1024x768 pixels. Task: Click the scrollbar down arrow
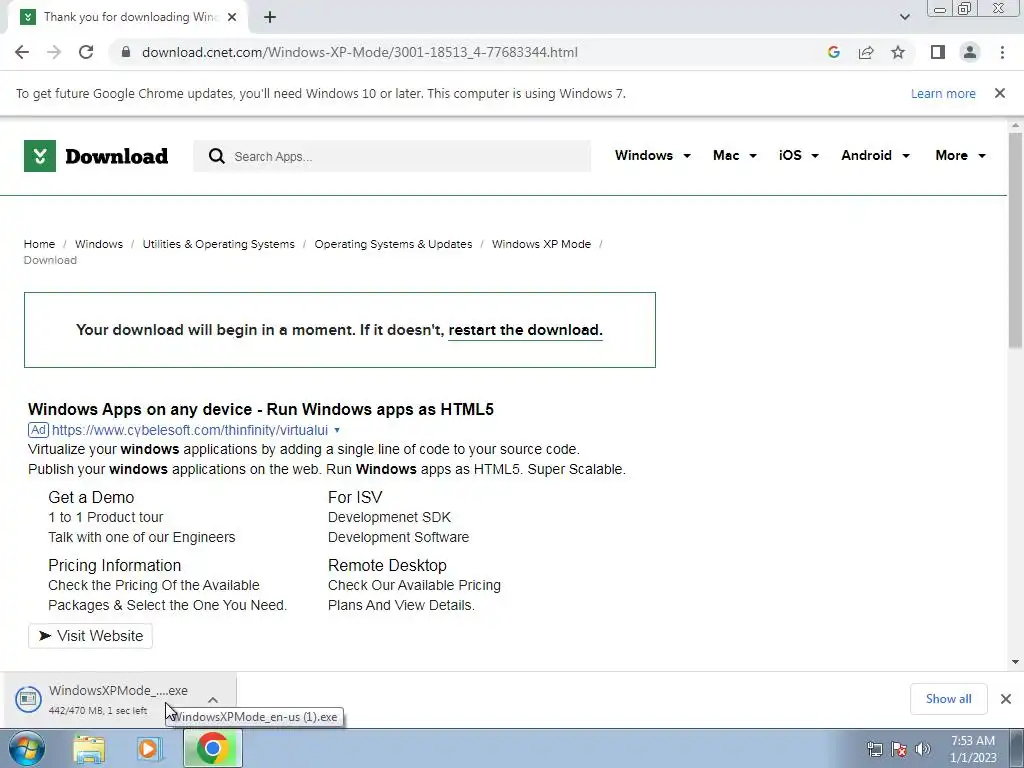[1015, 662]
